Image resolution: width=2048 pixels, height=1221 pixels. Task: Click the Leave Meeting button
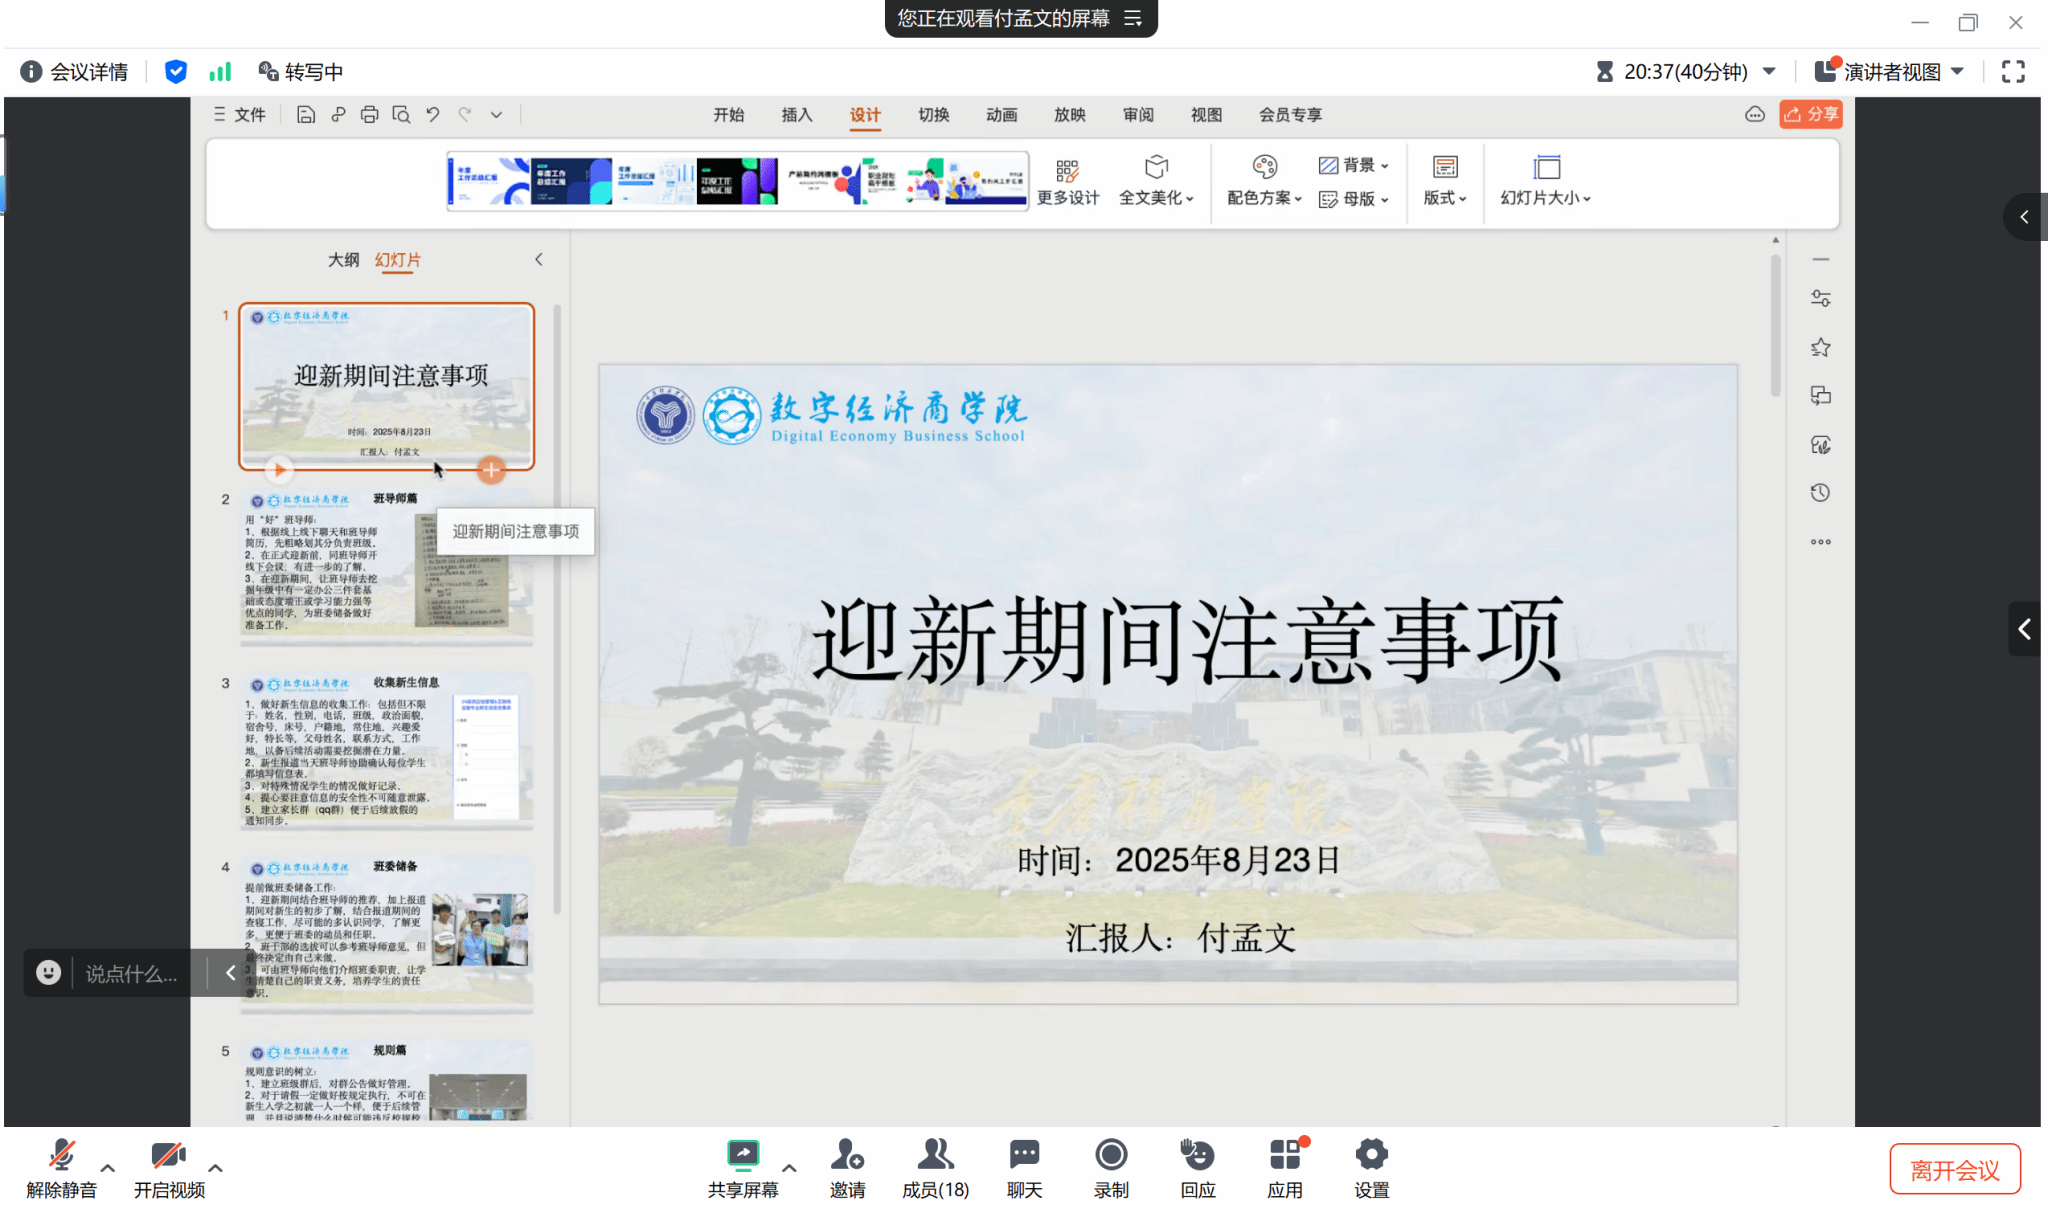point(1954,1169)
